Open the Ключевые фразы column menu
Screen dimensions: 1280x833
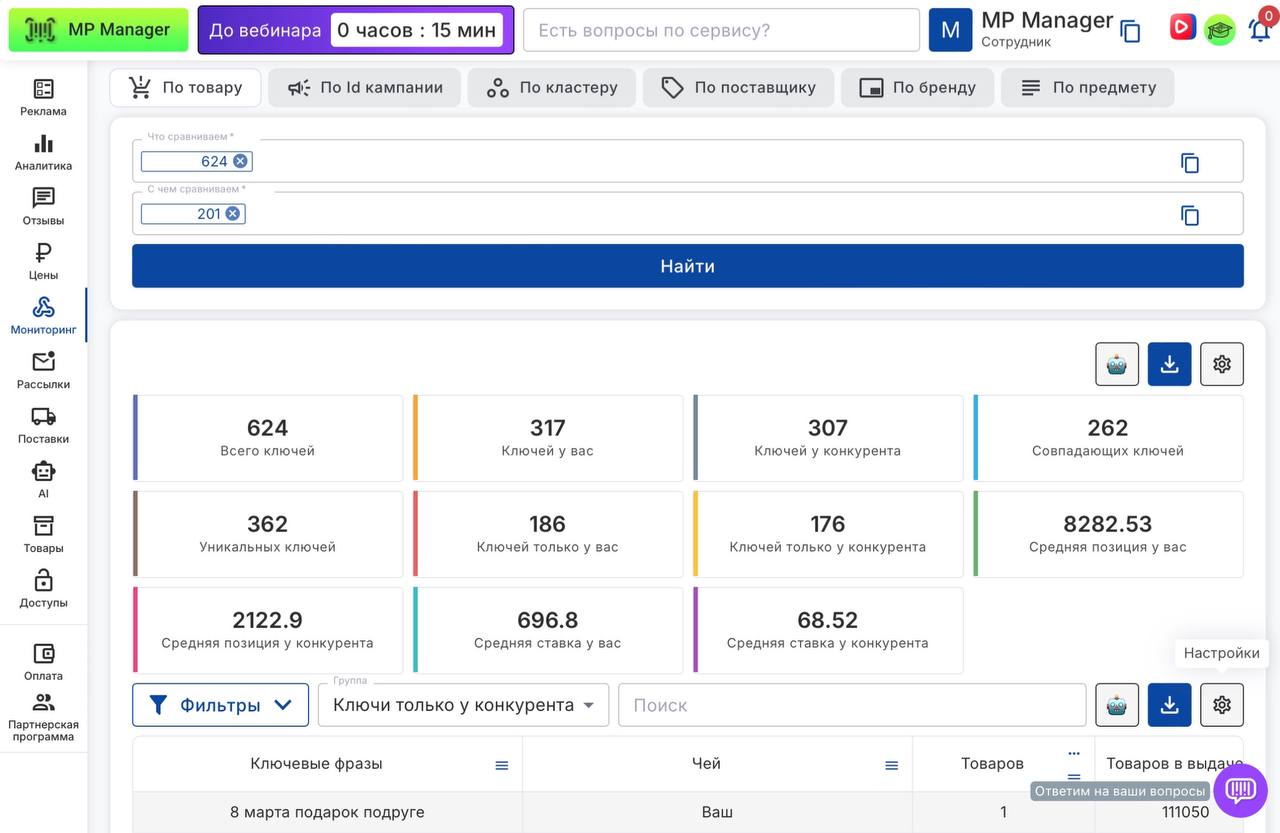click(x=502, y=765)
